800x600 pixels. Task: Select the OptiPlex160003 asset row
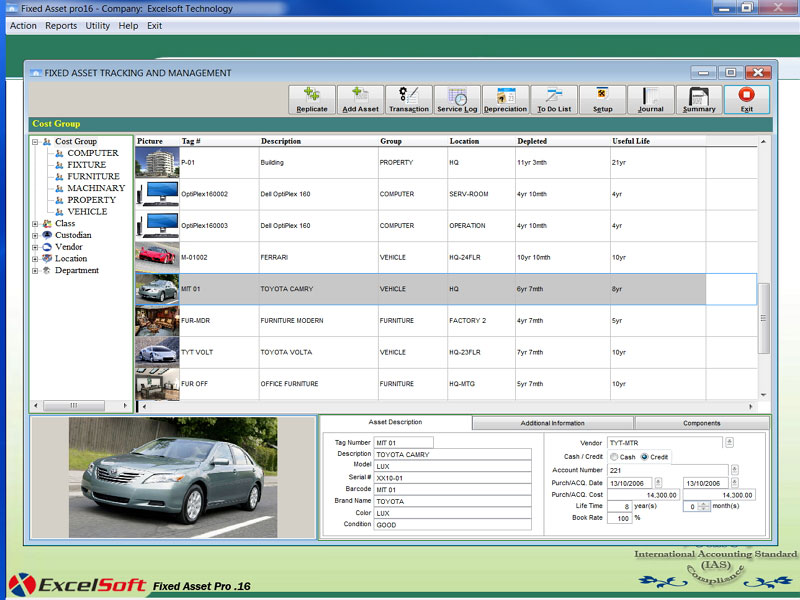[x=446, y=226]
